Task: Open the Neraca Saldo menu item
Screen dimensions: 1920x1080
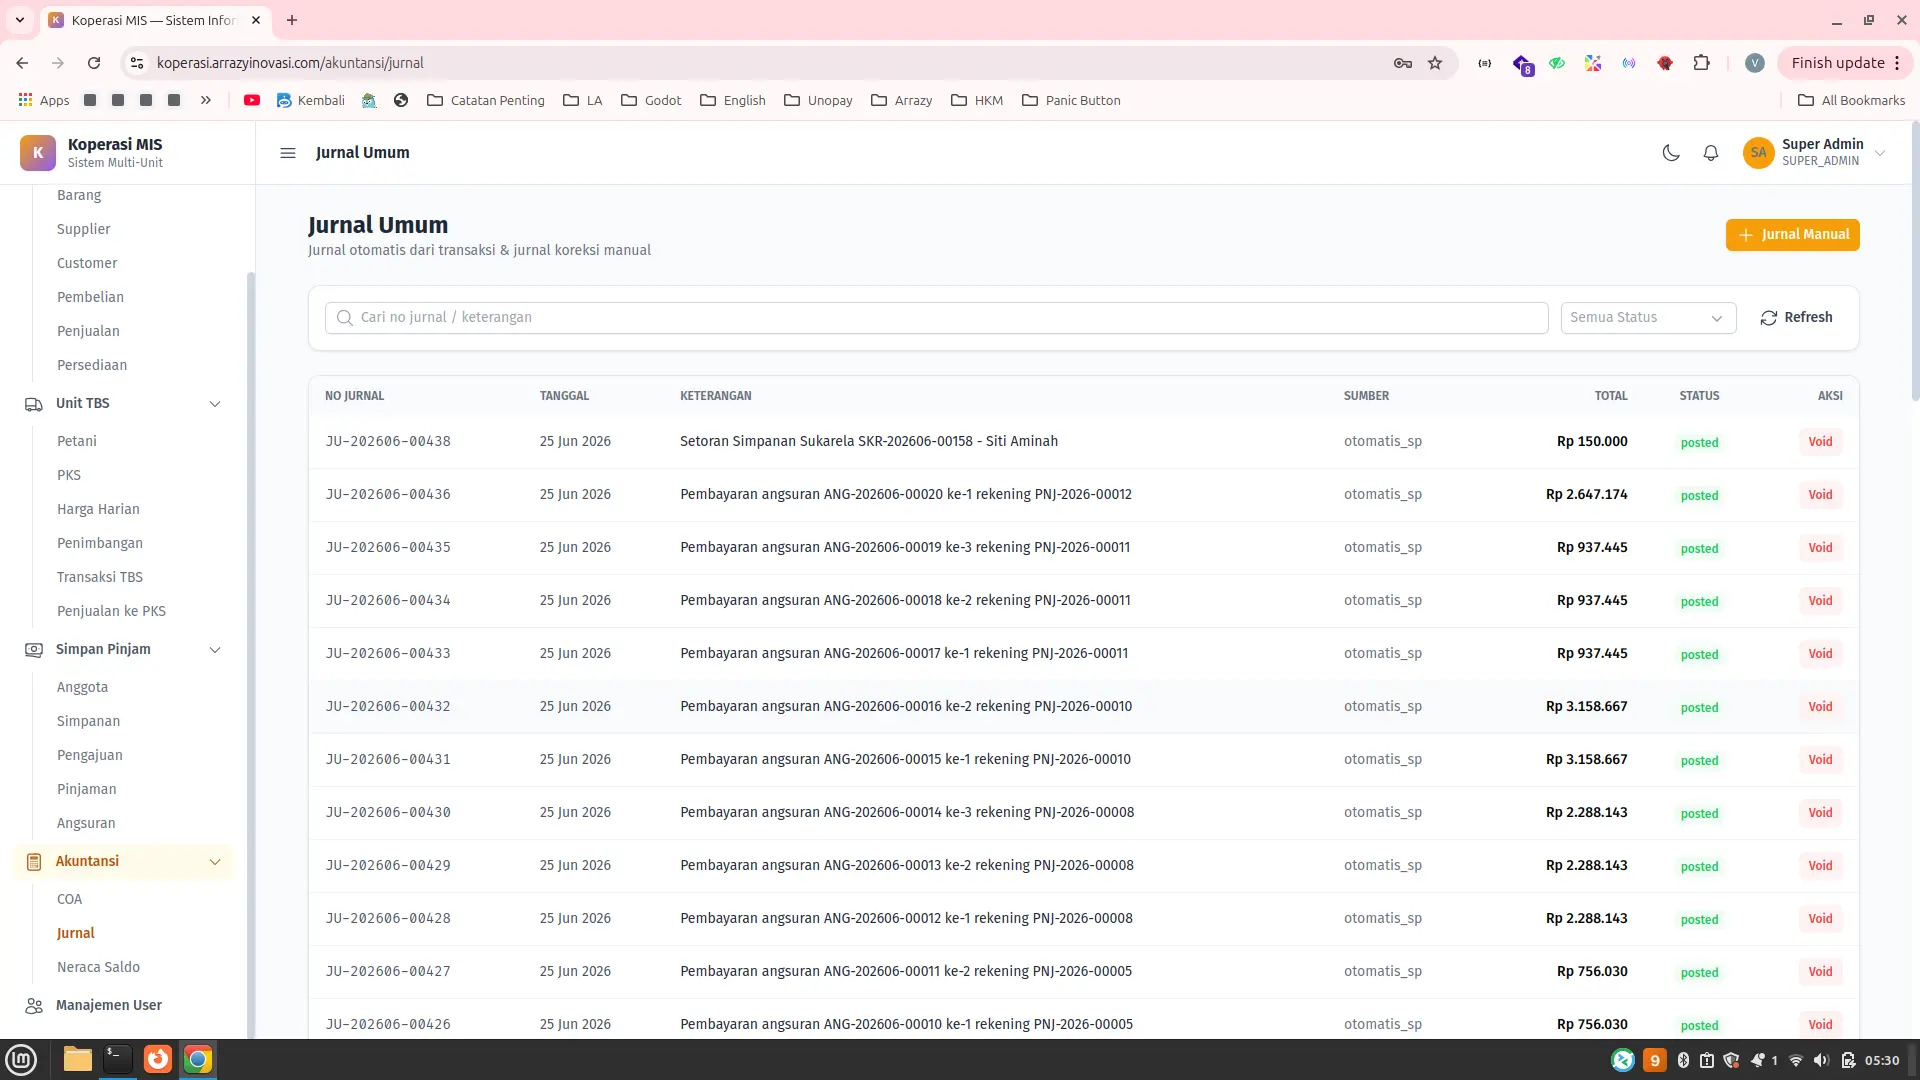Action: (98, 967)
